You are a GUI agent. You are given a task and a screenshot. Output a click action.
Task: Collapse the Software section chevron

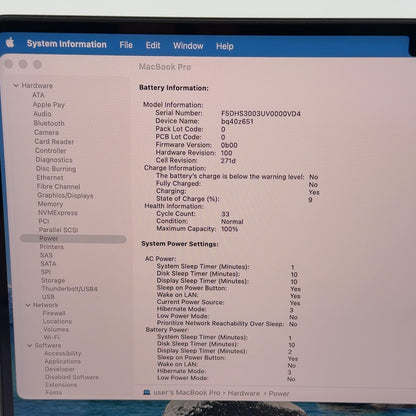(30, 345)
